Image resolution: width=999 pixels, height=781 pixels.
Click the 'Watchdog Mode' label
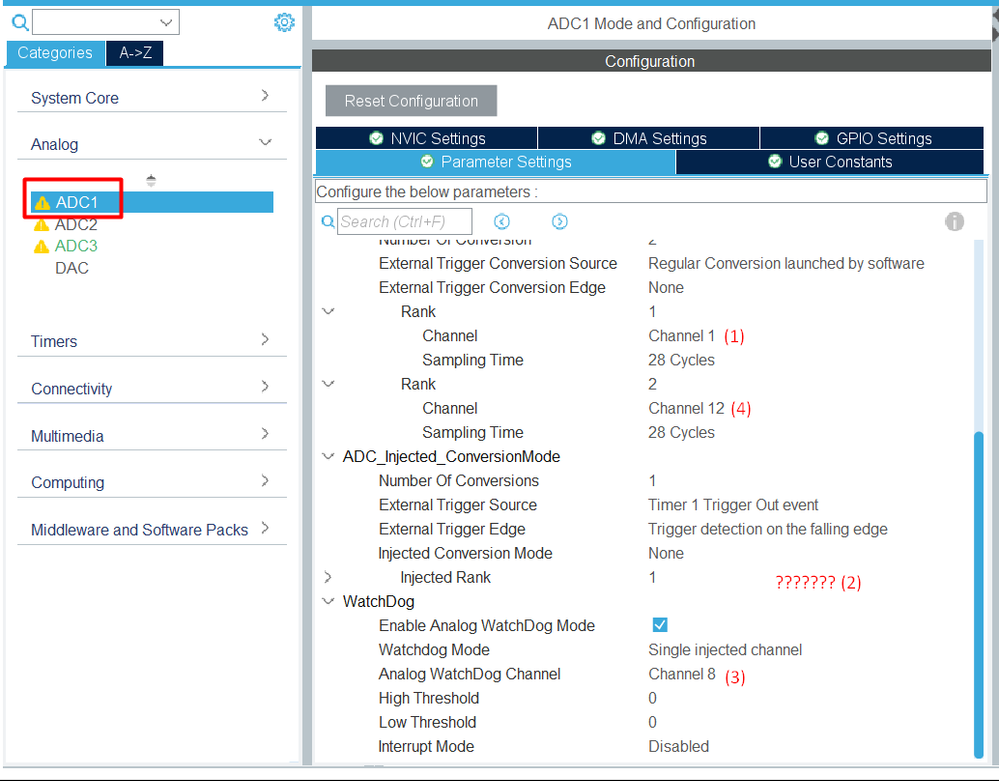[x=434, y=650]
